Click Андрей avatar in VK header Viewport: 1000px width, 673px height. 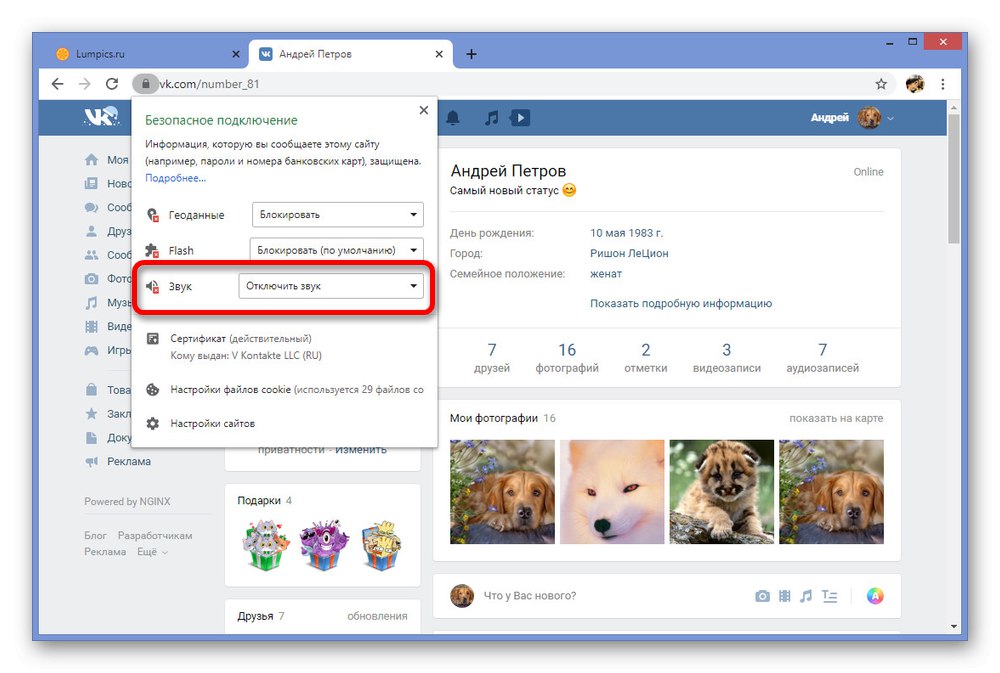tap(869, 117)
